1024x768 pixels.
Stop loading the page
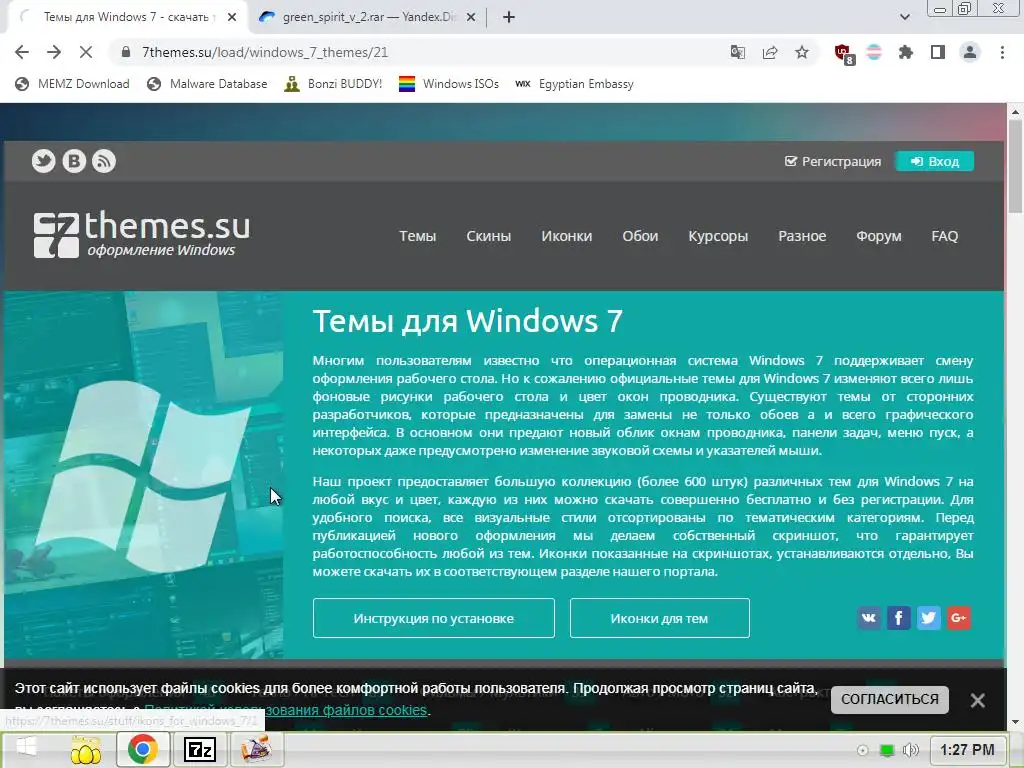click(x=86, y=52)
